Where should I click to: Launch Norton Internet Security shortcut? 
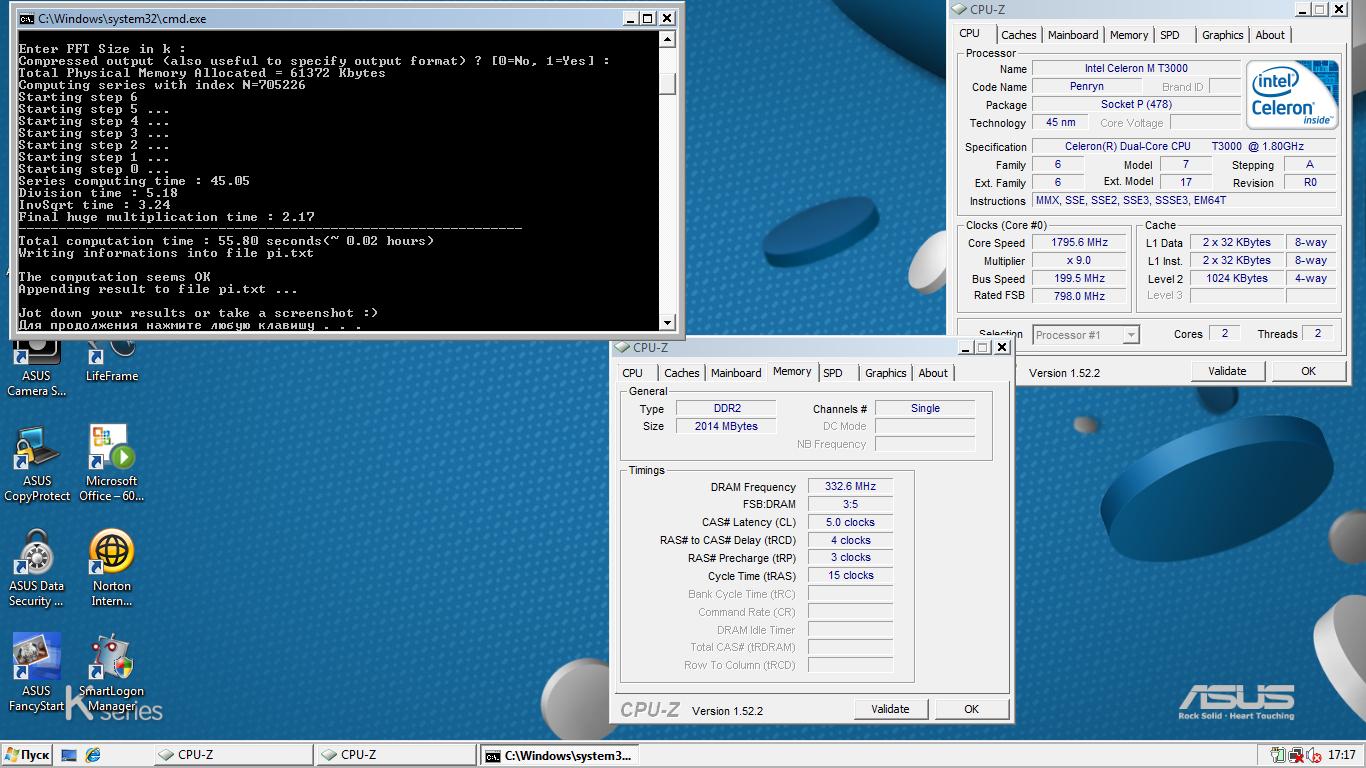[111, 568]
